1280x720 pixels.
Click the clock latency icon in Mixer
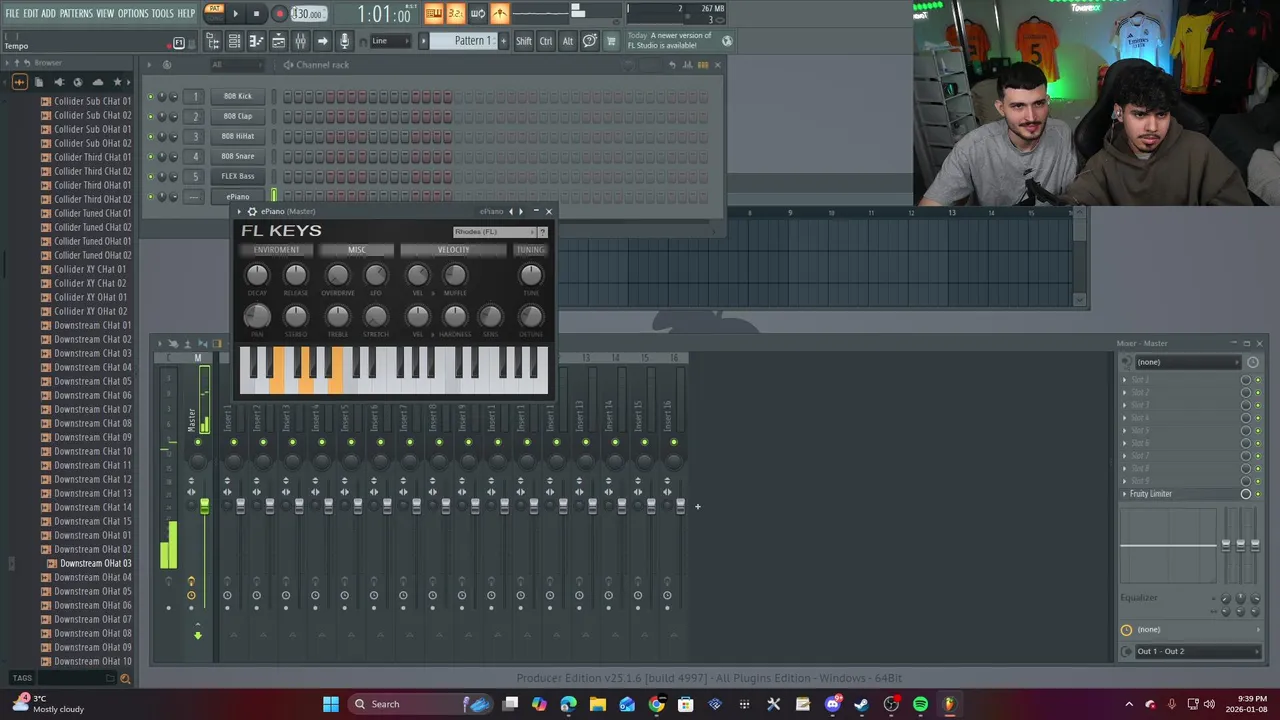click(1253, 362)
